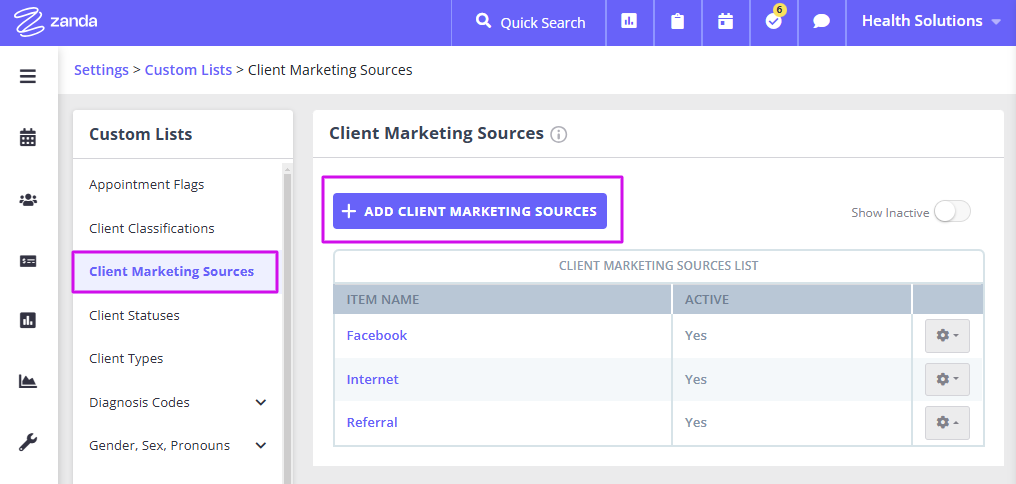
Task: Expand Gender, Sex, Pronouns list item
Action: (261, 445)
